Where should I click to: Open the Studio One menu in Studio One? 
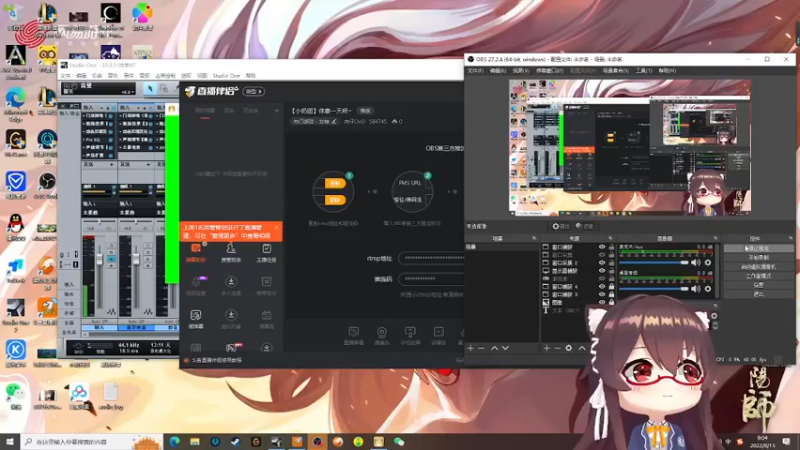226,76
